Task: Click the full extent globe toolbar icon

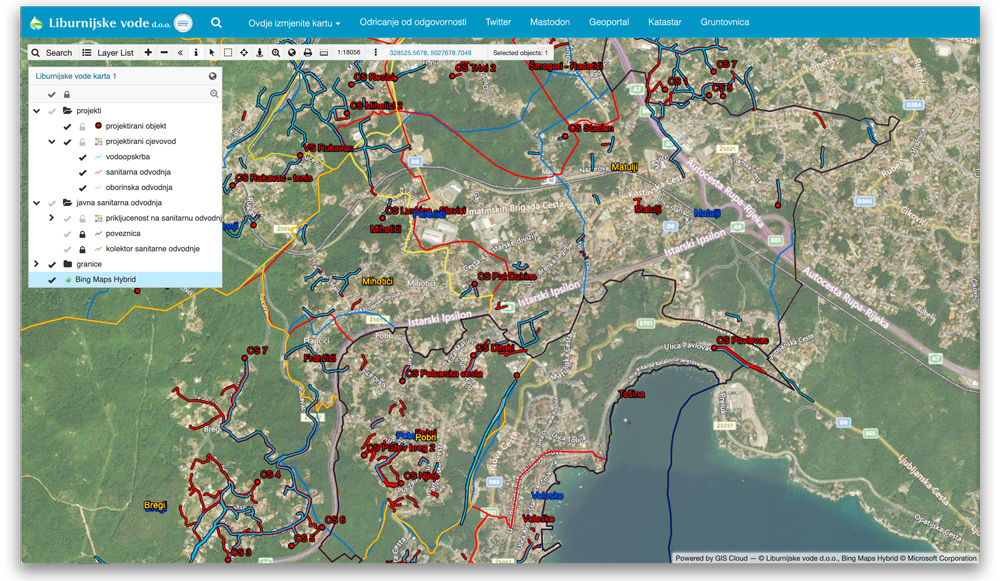Action: click(x=292, y=52)
